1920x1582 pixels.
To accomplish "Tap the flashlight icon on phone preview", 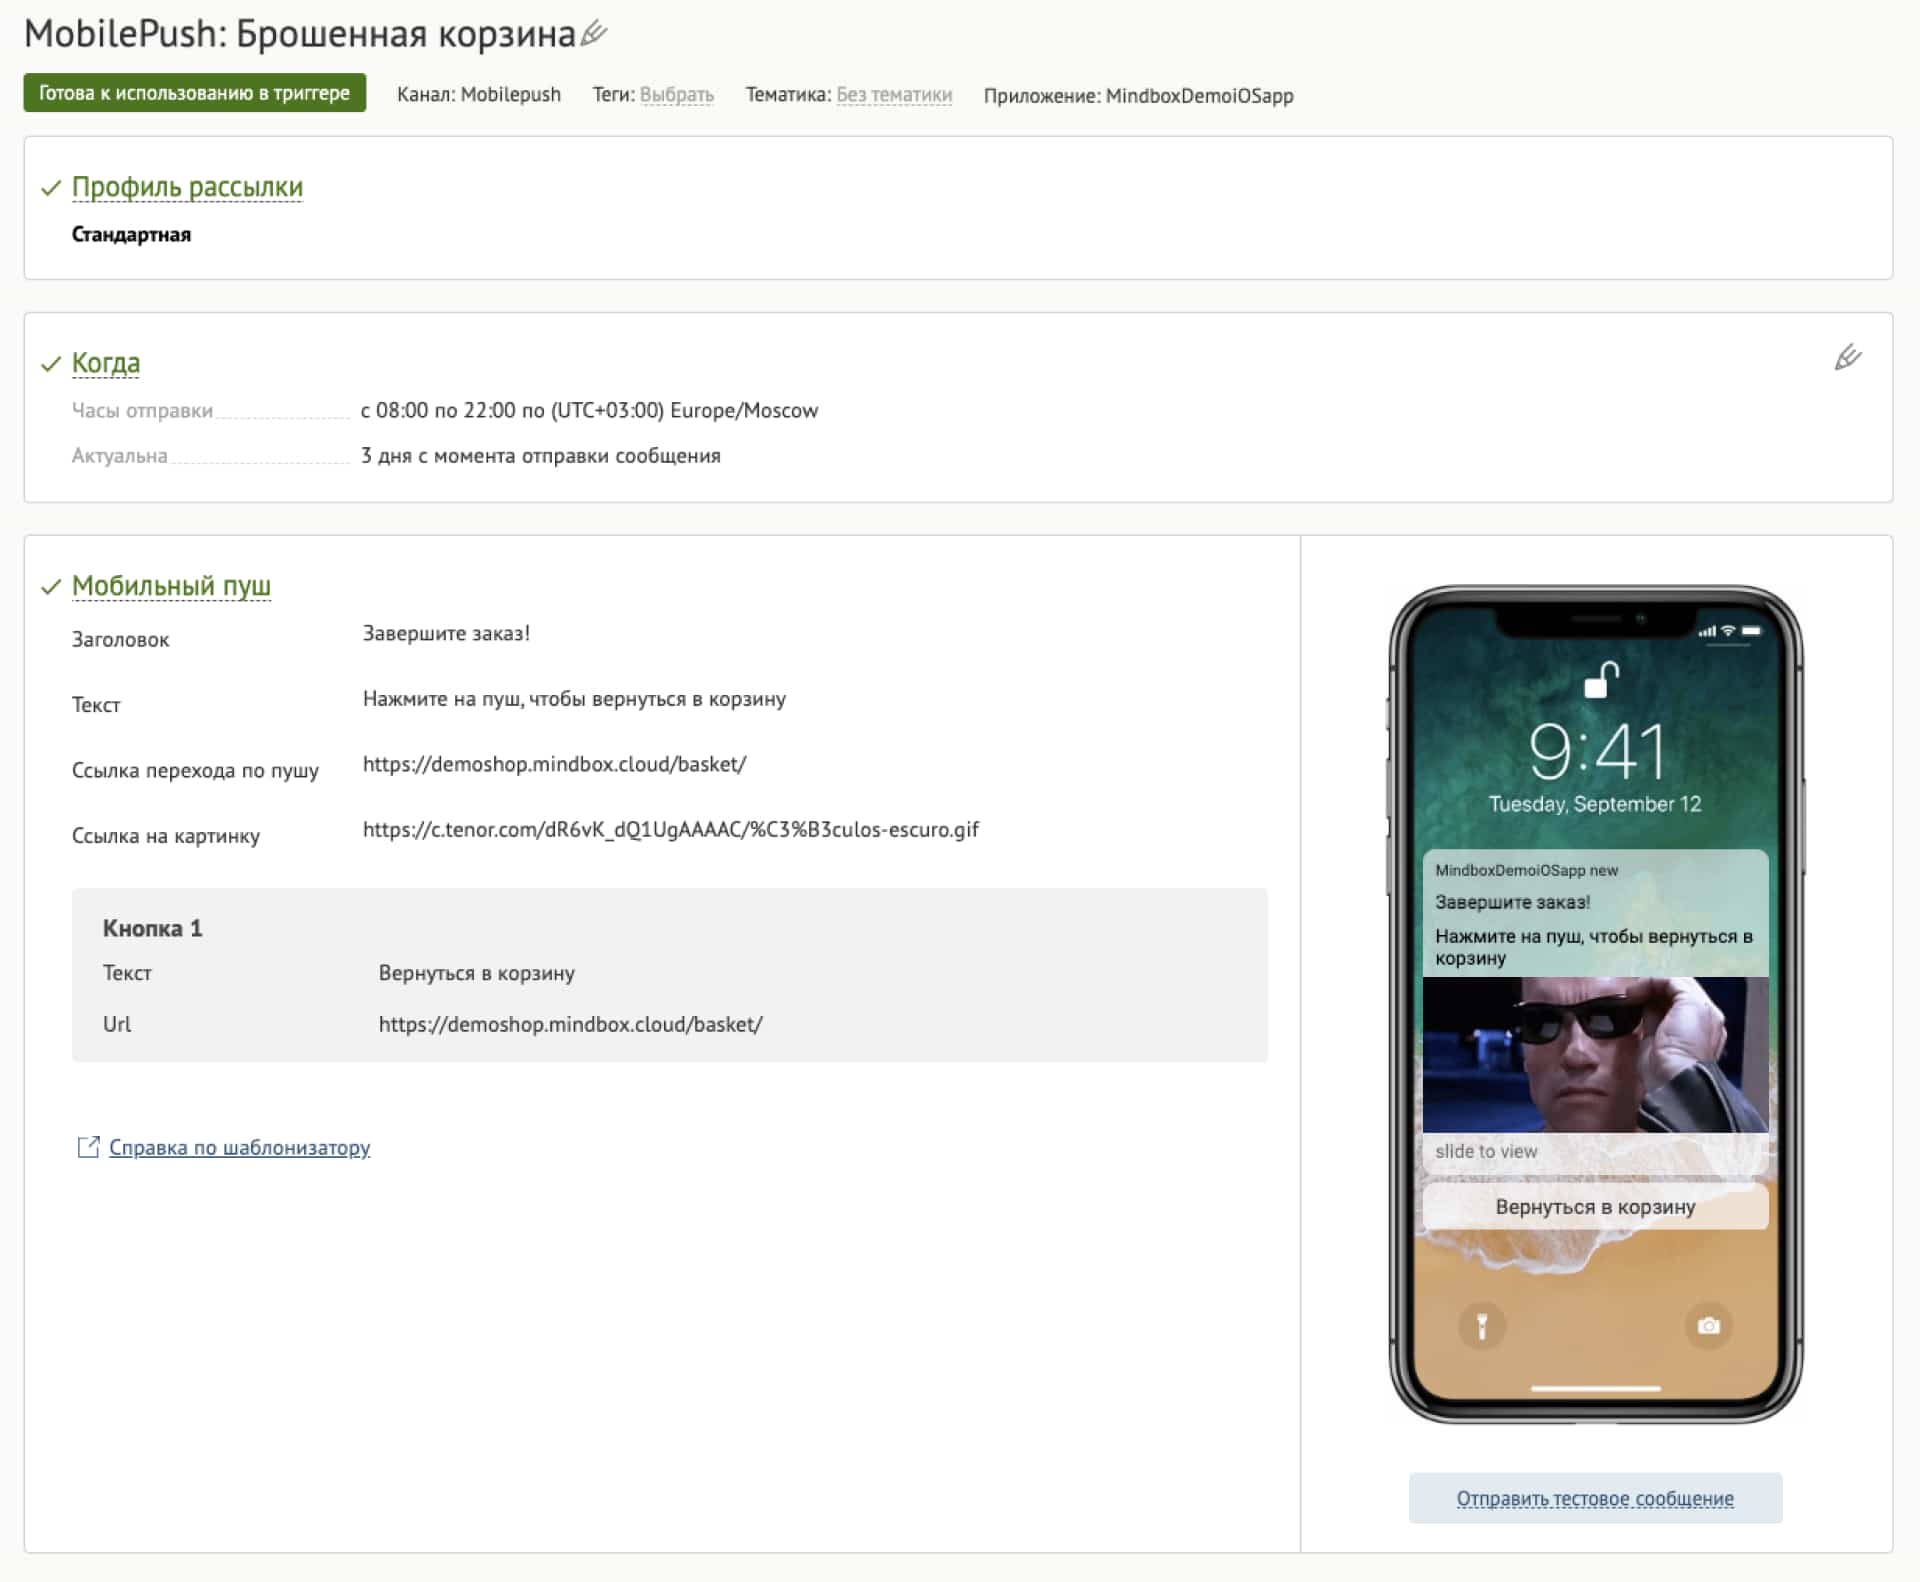I will click(x=1482, y=1327).
